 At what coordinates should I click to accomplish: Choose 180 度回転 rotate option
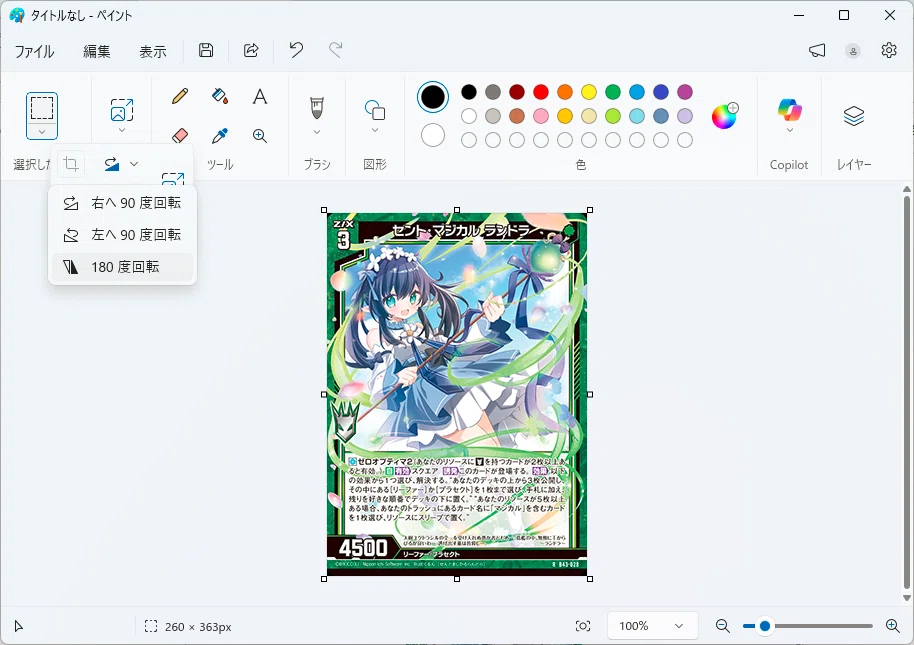point(122,267)
